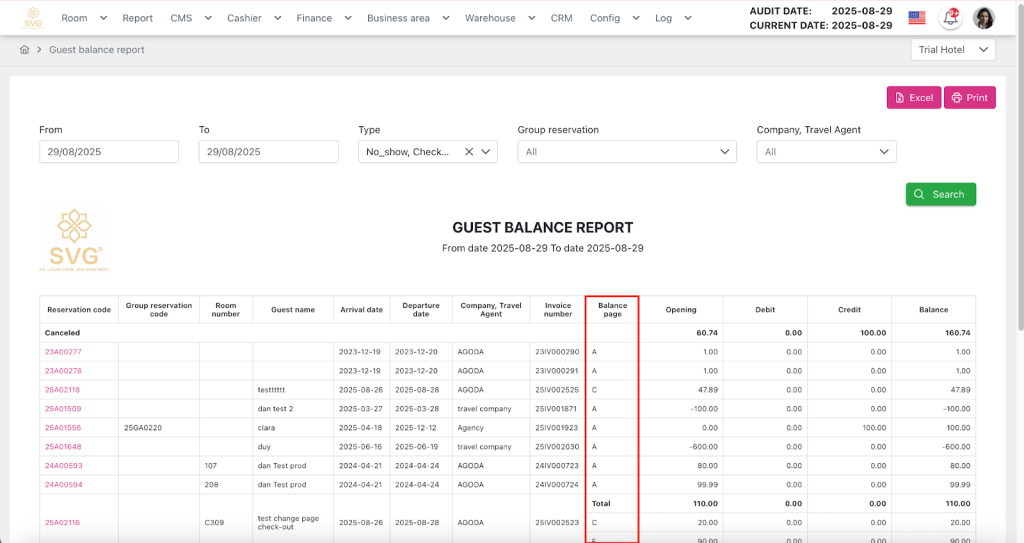Screen dimensions: 1024x543
Task: Open the user profile avatar
Action: (x=984, y=18)
